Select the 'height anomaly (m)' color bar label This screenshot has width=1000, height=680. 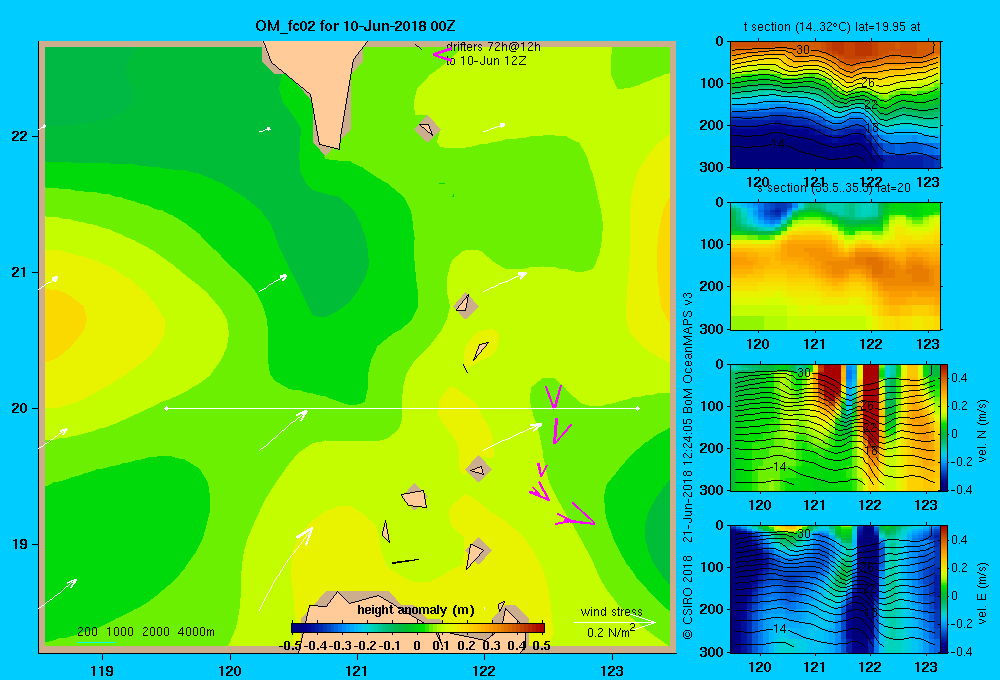point(416,610)
